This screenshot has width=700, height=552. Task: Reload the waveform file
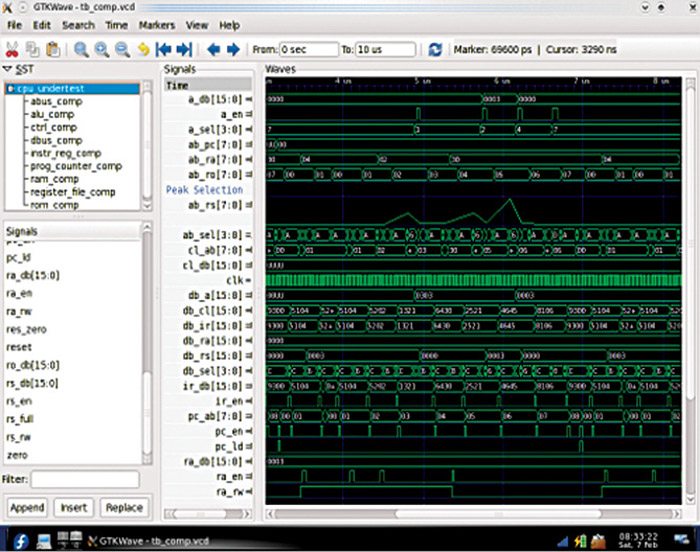434,49
